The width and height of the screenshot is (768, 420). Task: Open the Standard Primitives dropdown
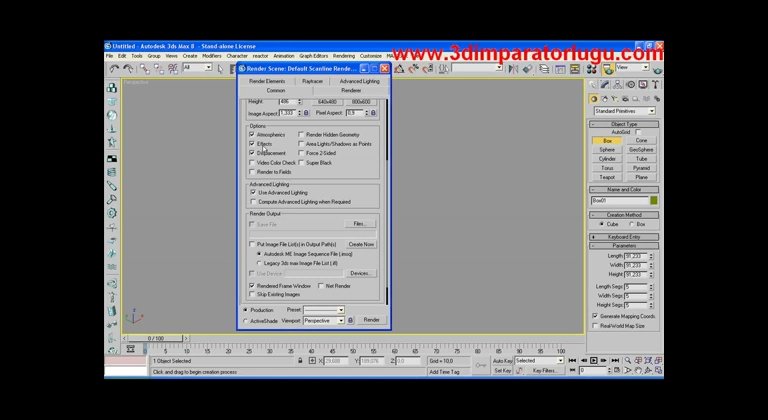624,111
